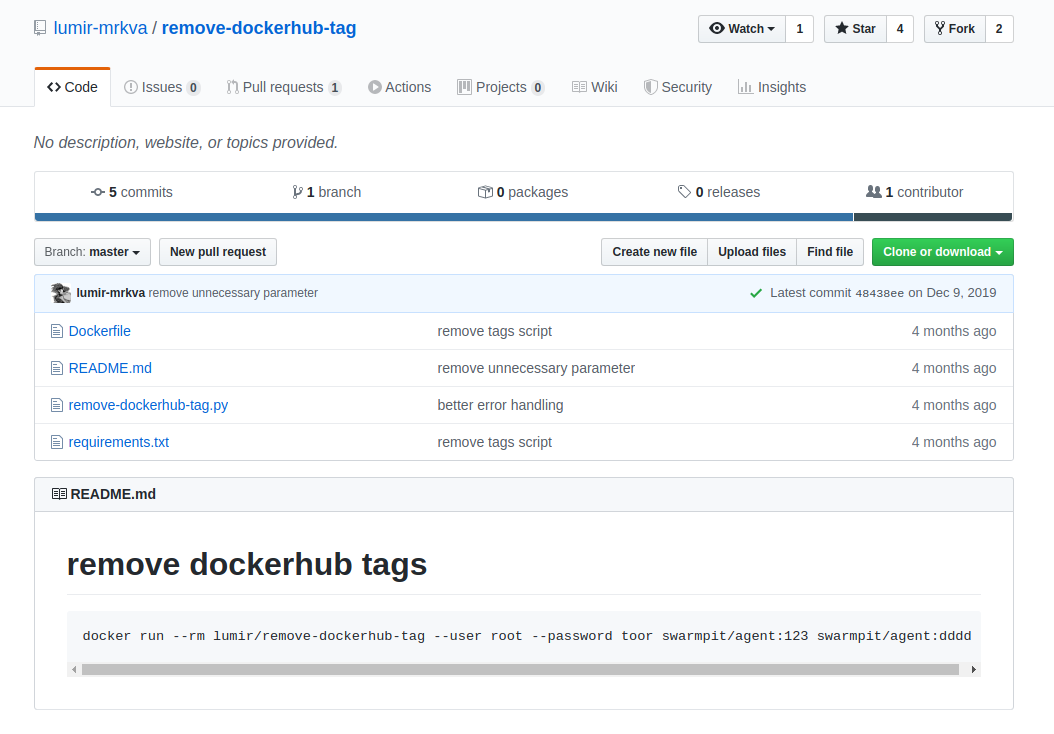Go to the Actions tab
1054x734 pixels.
click(399, 87)
